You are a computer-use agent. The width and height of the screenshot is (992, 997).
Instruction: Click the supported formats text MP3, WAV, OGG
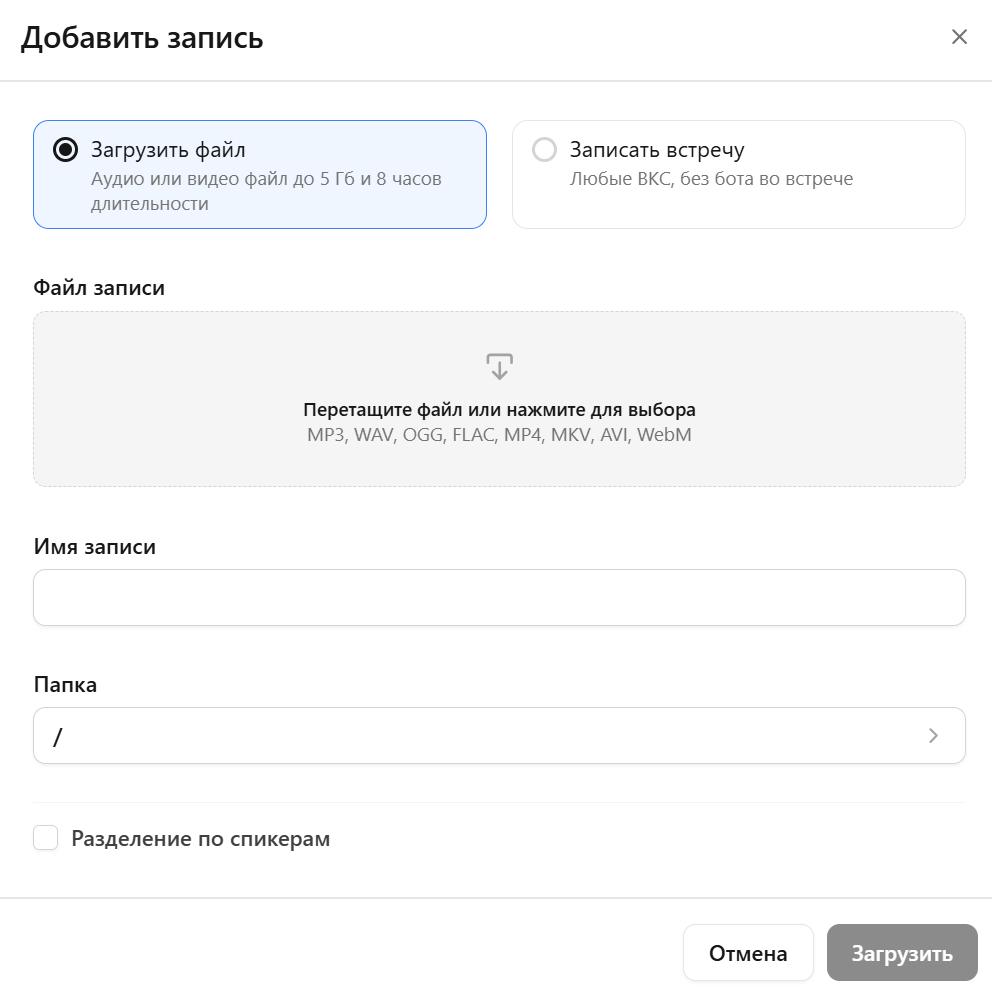[x=497, y=434]
